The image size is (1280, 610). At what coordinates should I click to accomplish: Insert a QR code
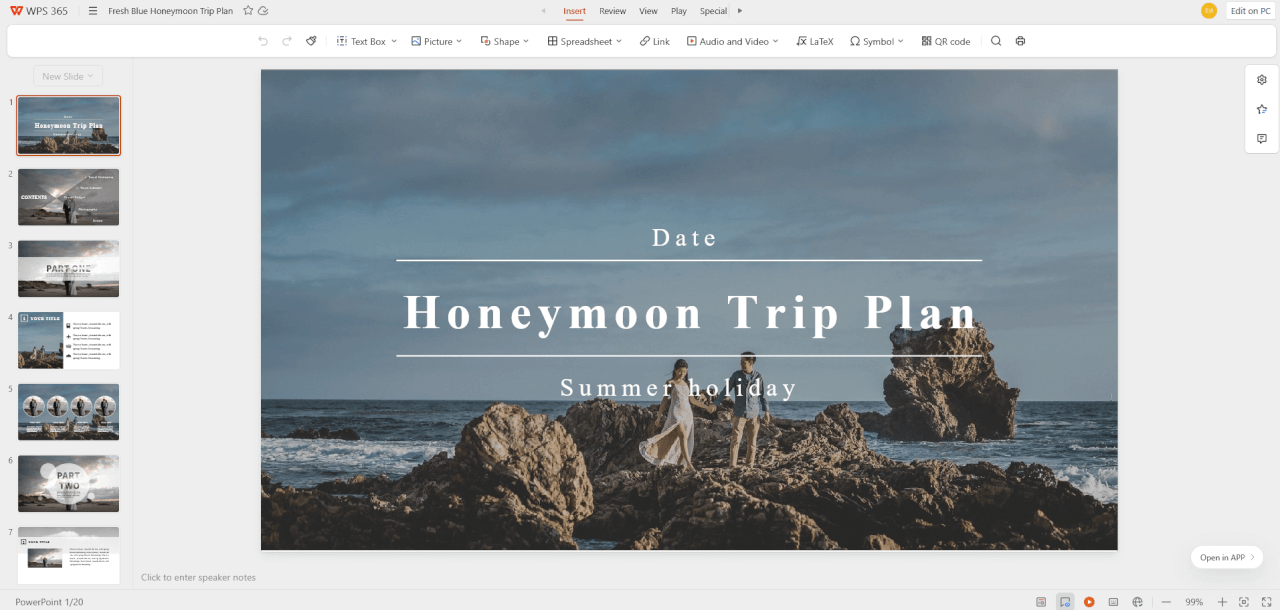(x=946, y=41)
